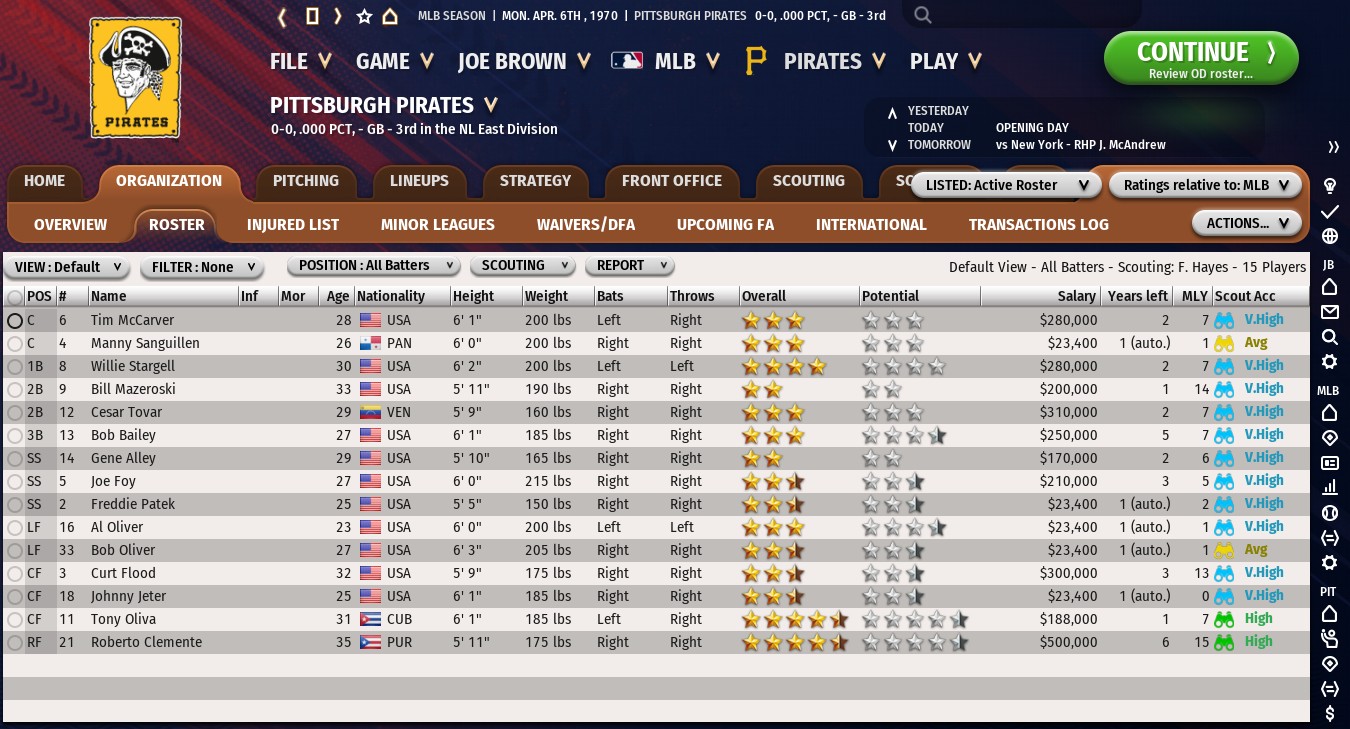
Task: Open the ACTIONS... dropdown
Action: [x=1246, y=223]
